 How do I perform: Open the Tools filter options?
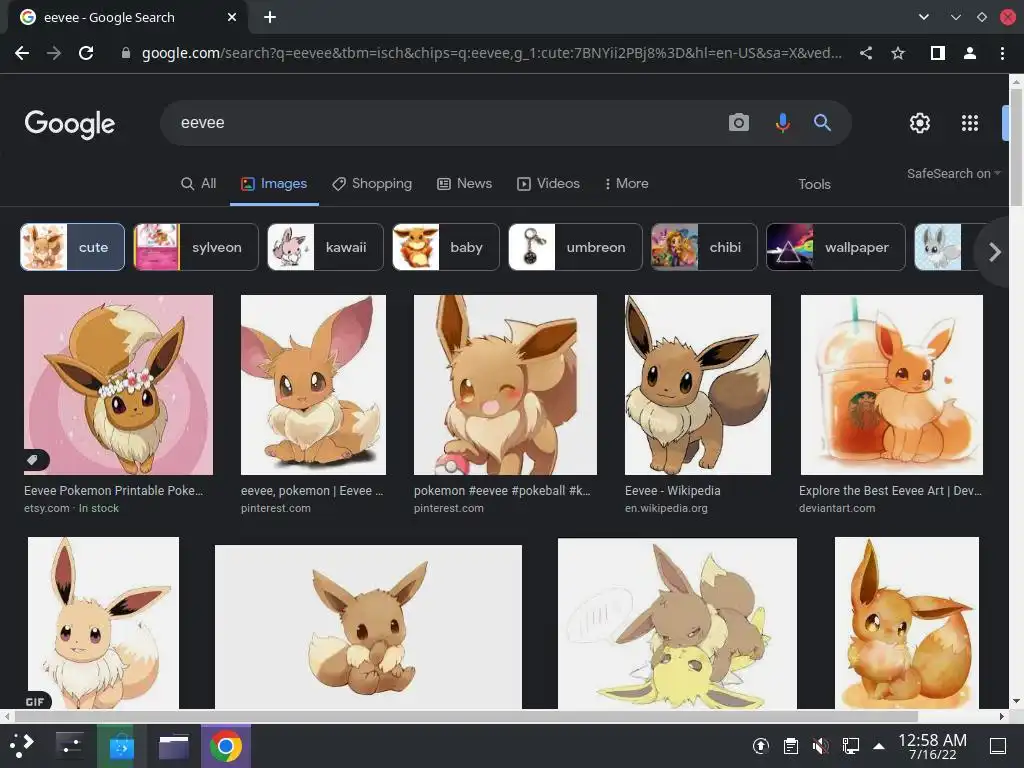point(814,184)
